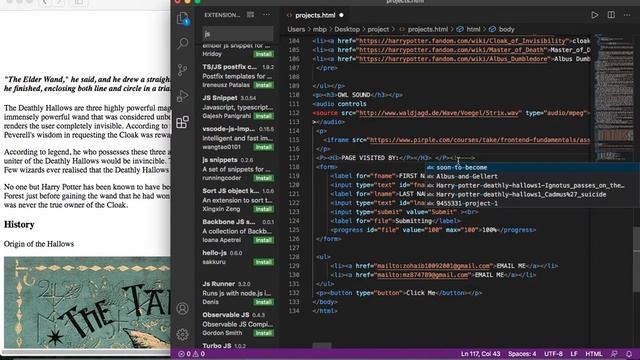
Task: Click the filter extensions icon
Action: (x=250, y=15)
